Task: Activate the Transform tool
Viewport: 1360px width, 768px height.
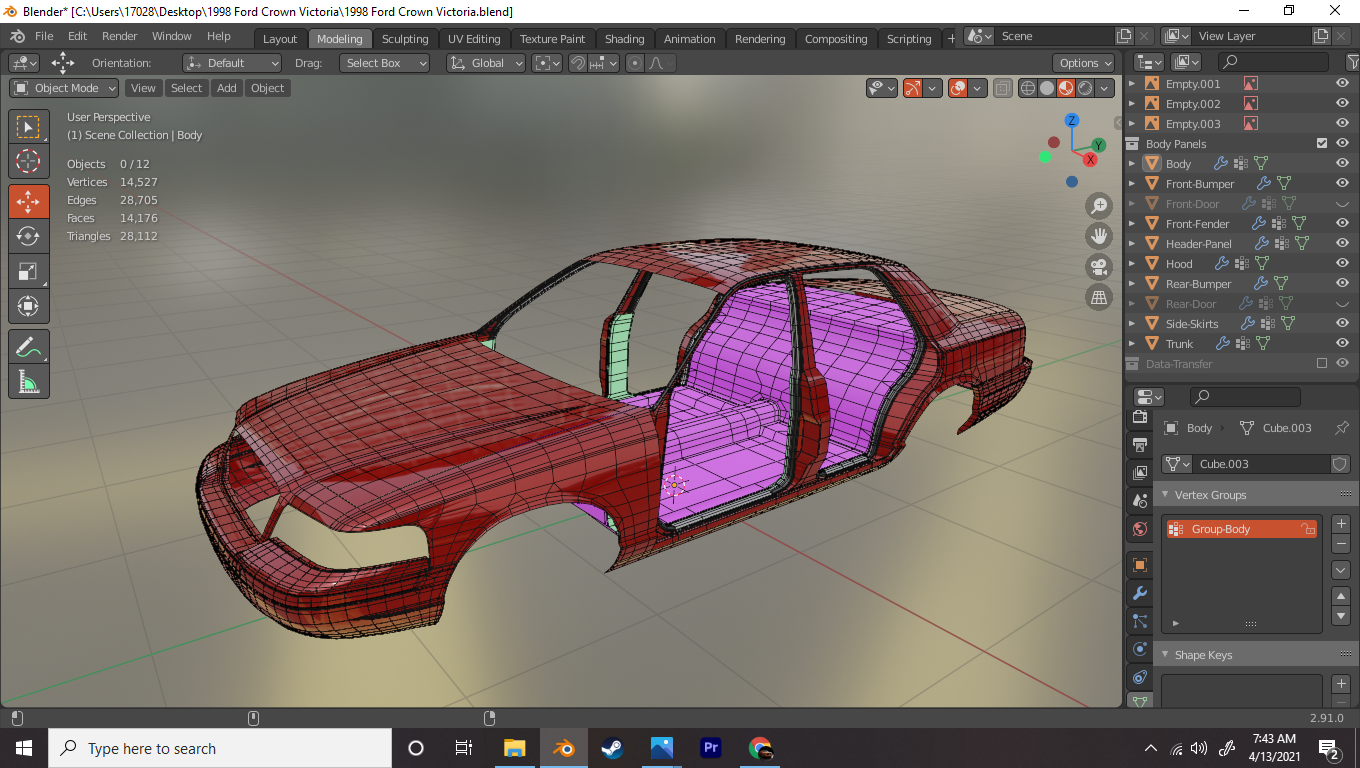Action: [29, 306]
